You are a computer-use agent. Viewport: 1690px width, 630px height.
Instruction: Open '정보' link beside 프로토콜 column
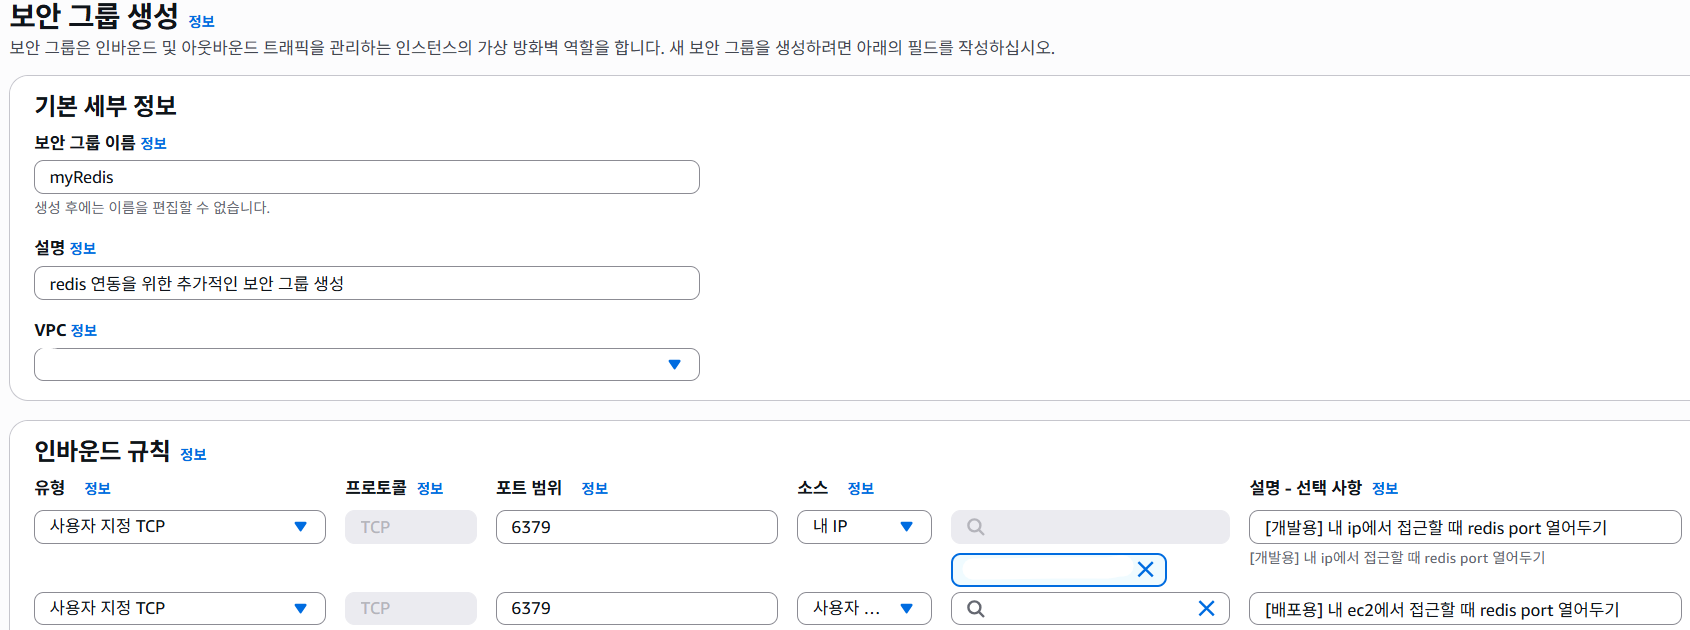coord(430,489)
